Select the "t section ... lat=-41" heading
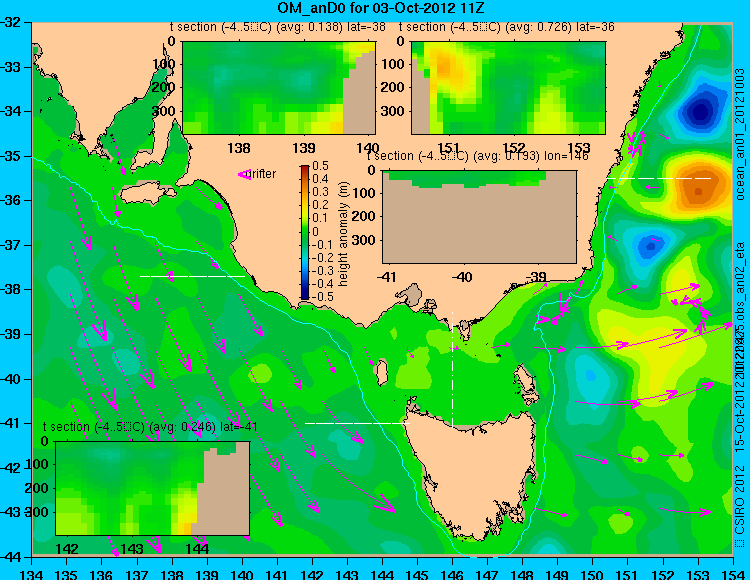 click(x=150, y=427)
